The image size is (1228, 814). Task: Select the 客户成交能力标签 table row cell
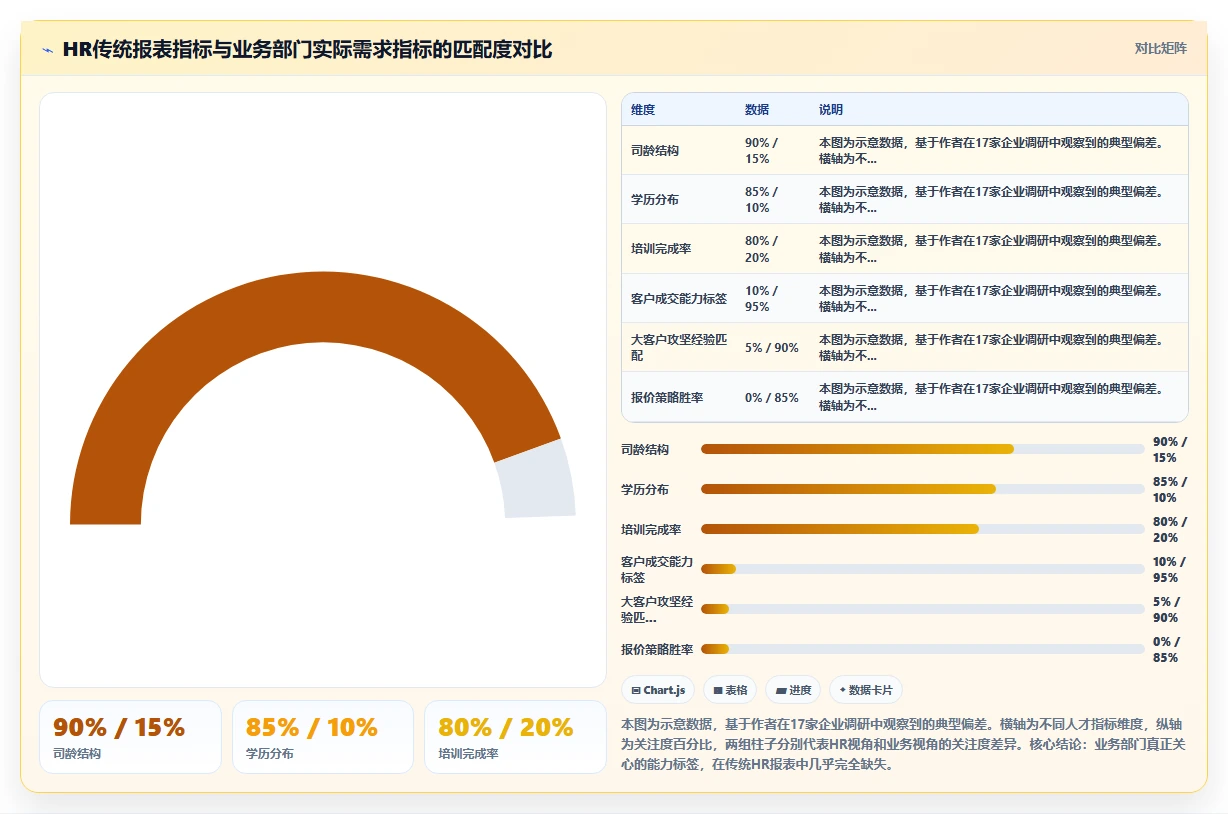(x=679, y=298)
